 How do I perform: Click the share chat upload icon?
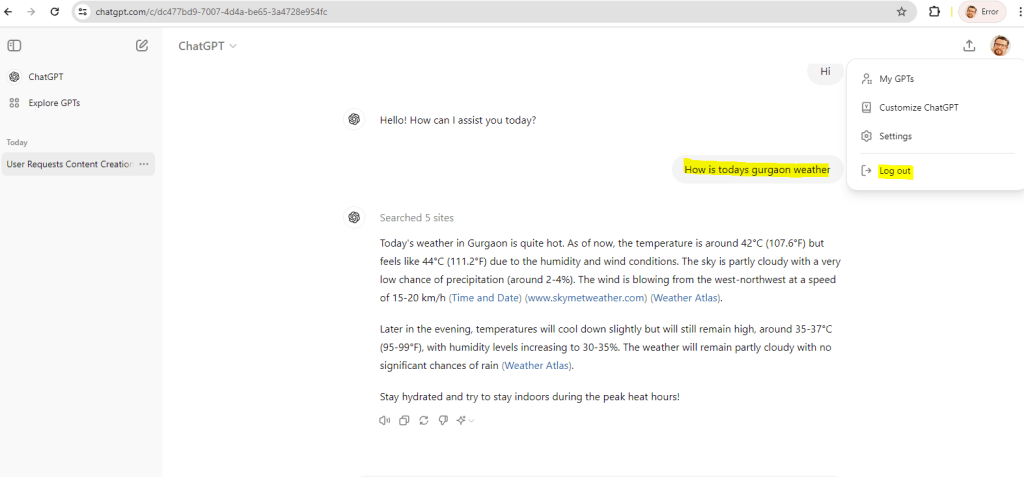point(969,46)
